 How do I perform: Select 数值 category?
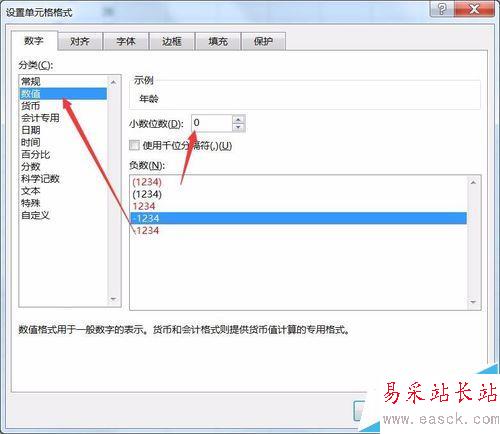(x=63, y=94)
